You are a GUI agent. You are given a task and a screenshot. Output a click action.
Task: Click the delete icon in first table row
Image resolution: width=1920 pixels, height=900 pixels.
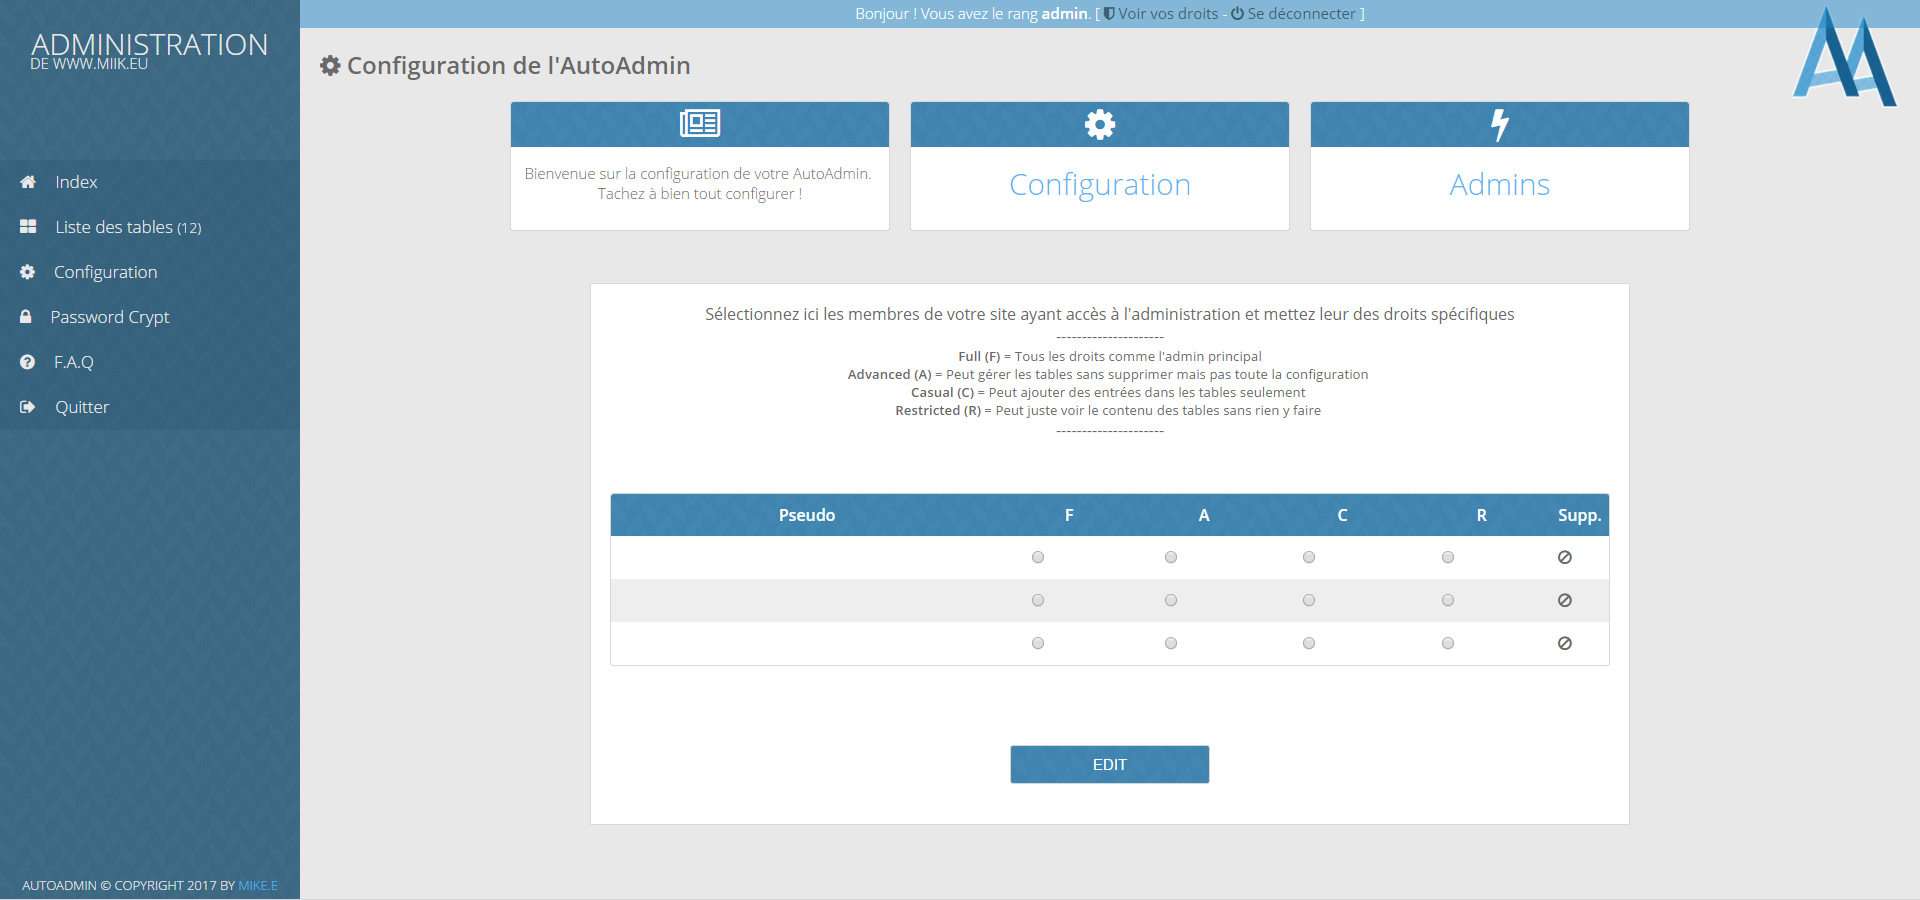[1564, 558]
